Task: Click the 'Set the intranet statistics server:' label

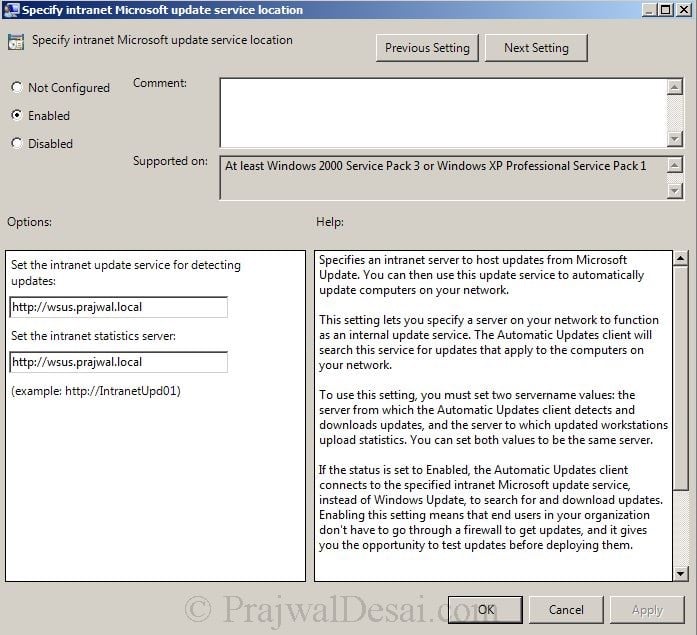Action: pos(93,336)
